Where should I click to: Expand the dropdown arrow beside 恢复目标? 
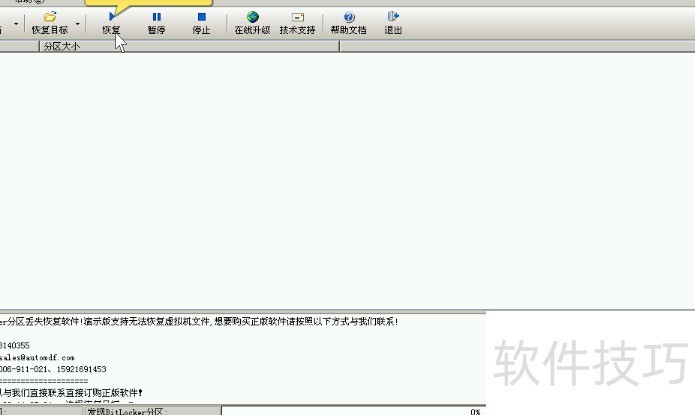pos(76,22)
